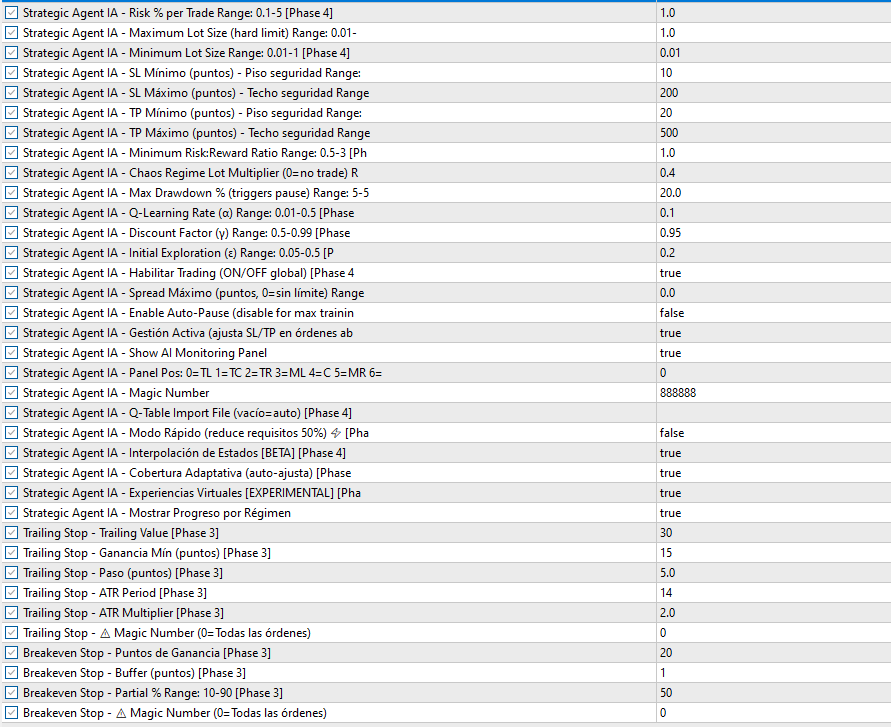Toggle the Maximum Lot Size checkbox
Screen dimensions: 891x727
point(11,33)
